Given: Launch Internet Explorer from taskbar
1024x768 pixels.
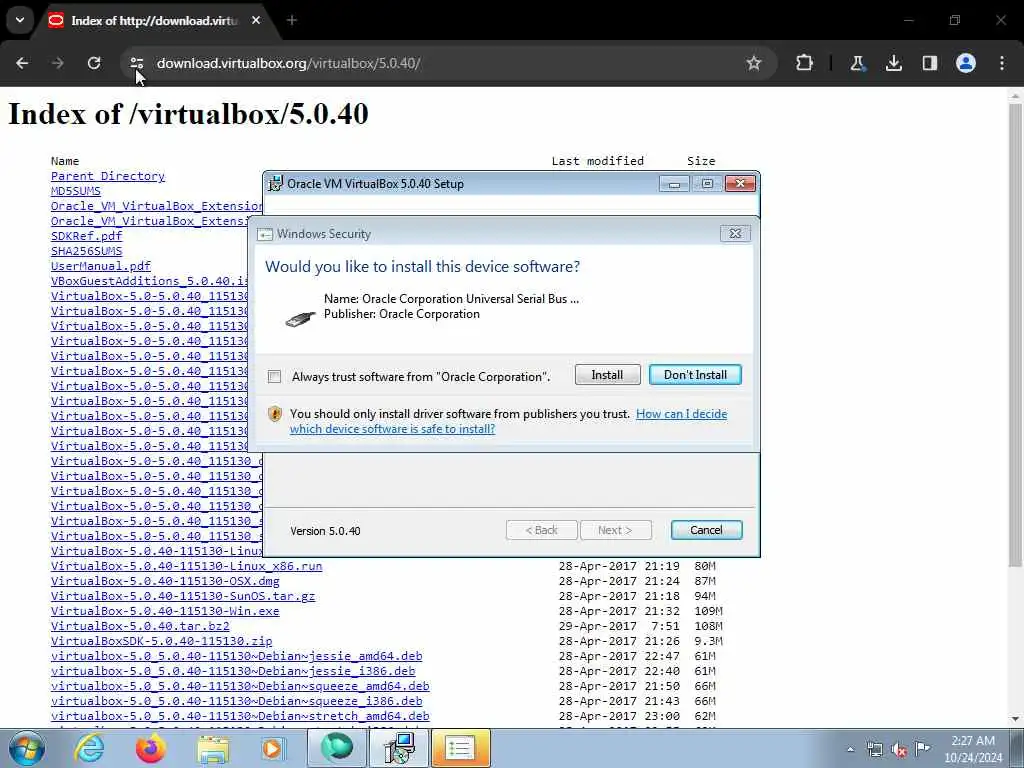Looking at the screenshot, I should coord(88,748).
